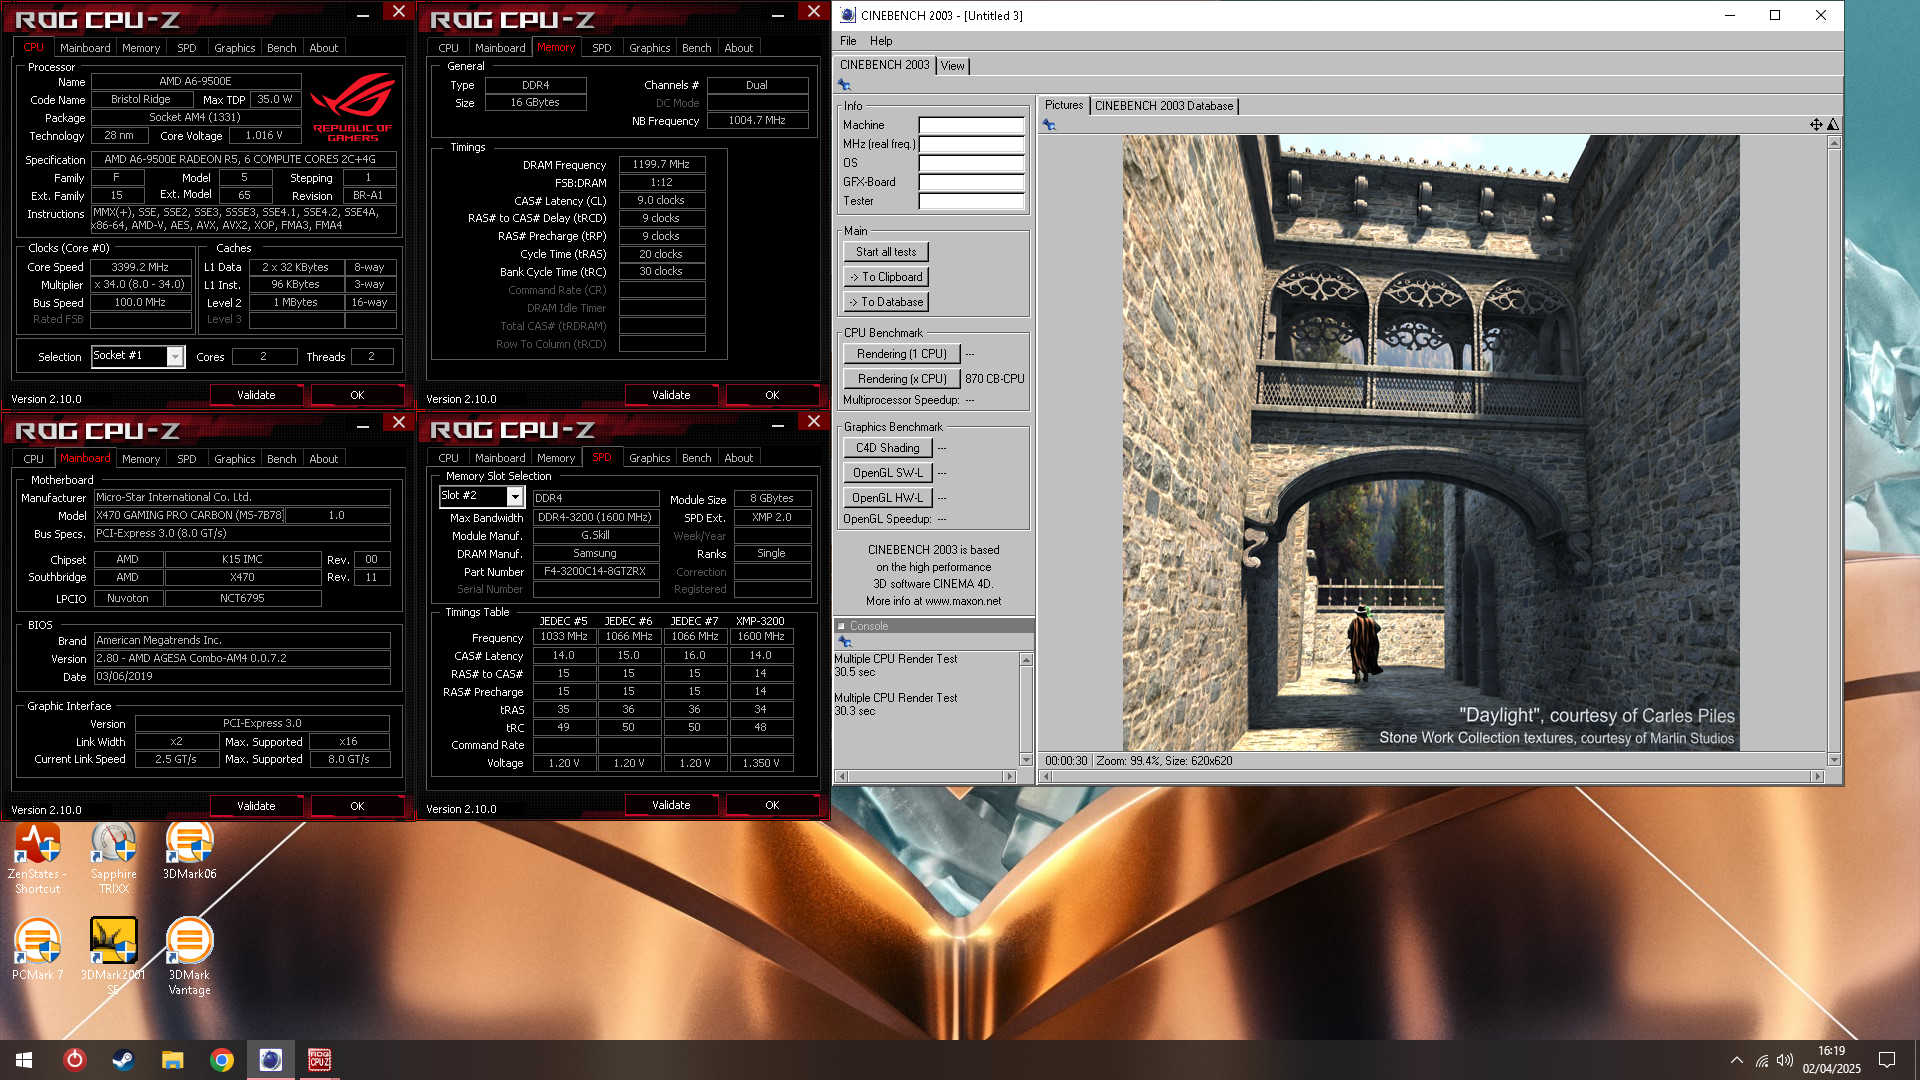This screenshot has width=1920, height=1080.
Task: Open Bench tab in CPU window
Action: pos(281,48)
